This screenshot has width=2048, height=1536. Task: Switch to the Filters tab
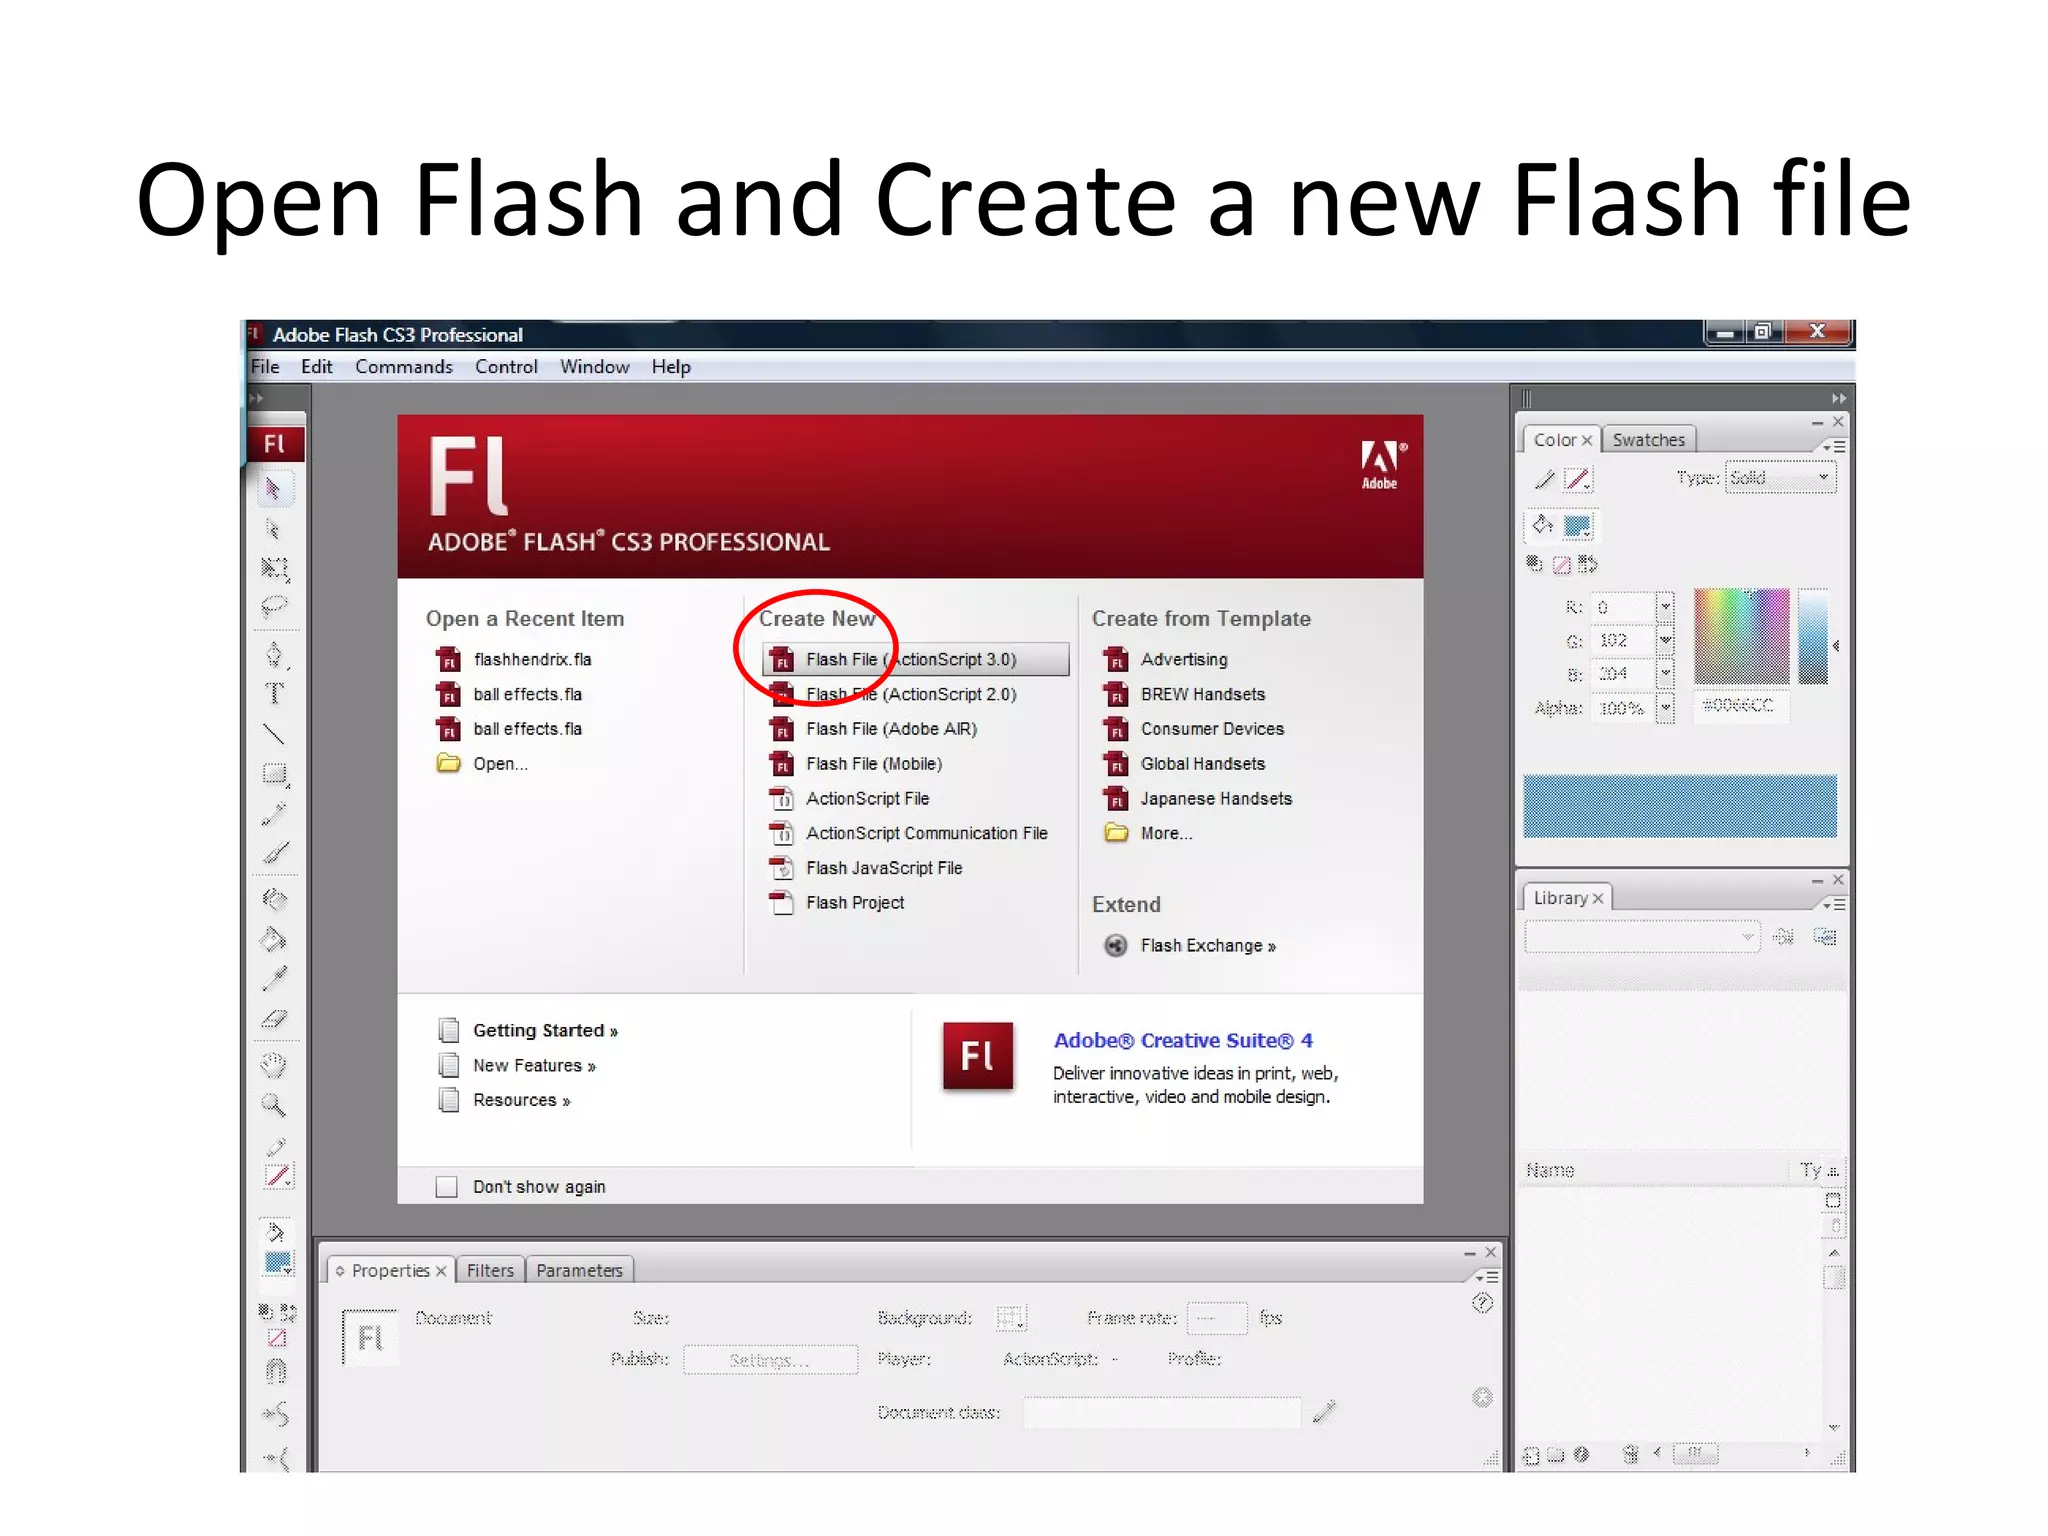pyautogui.click(x=490, y=1270)
